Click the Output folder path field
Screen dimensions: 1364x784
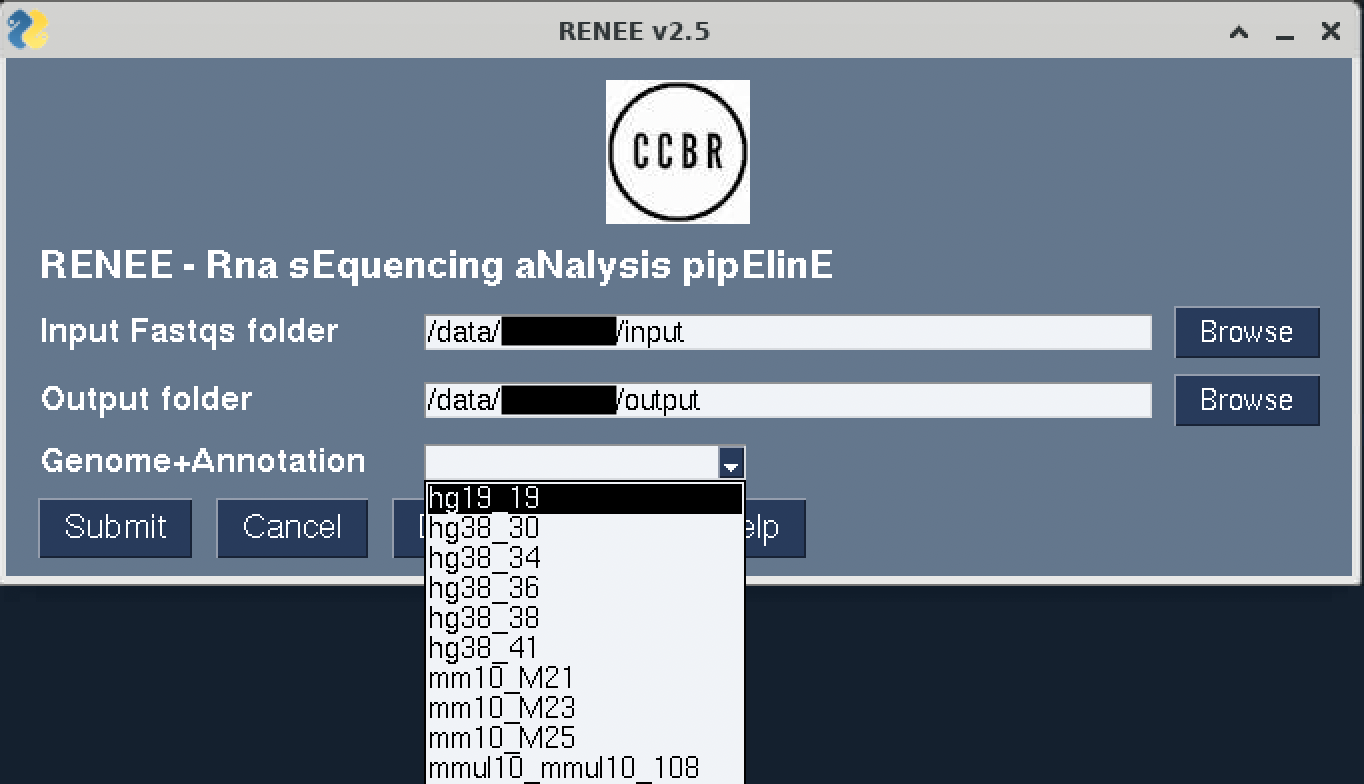(788, 401)
